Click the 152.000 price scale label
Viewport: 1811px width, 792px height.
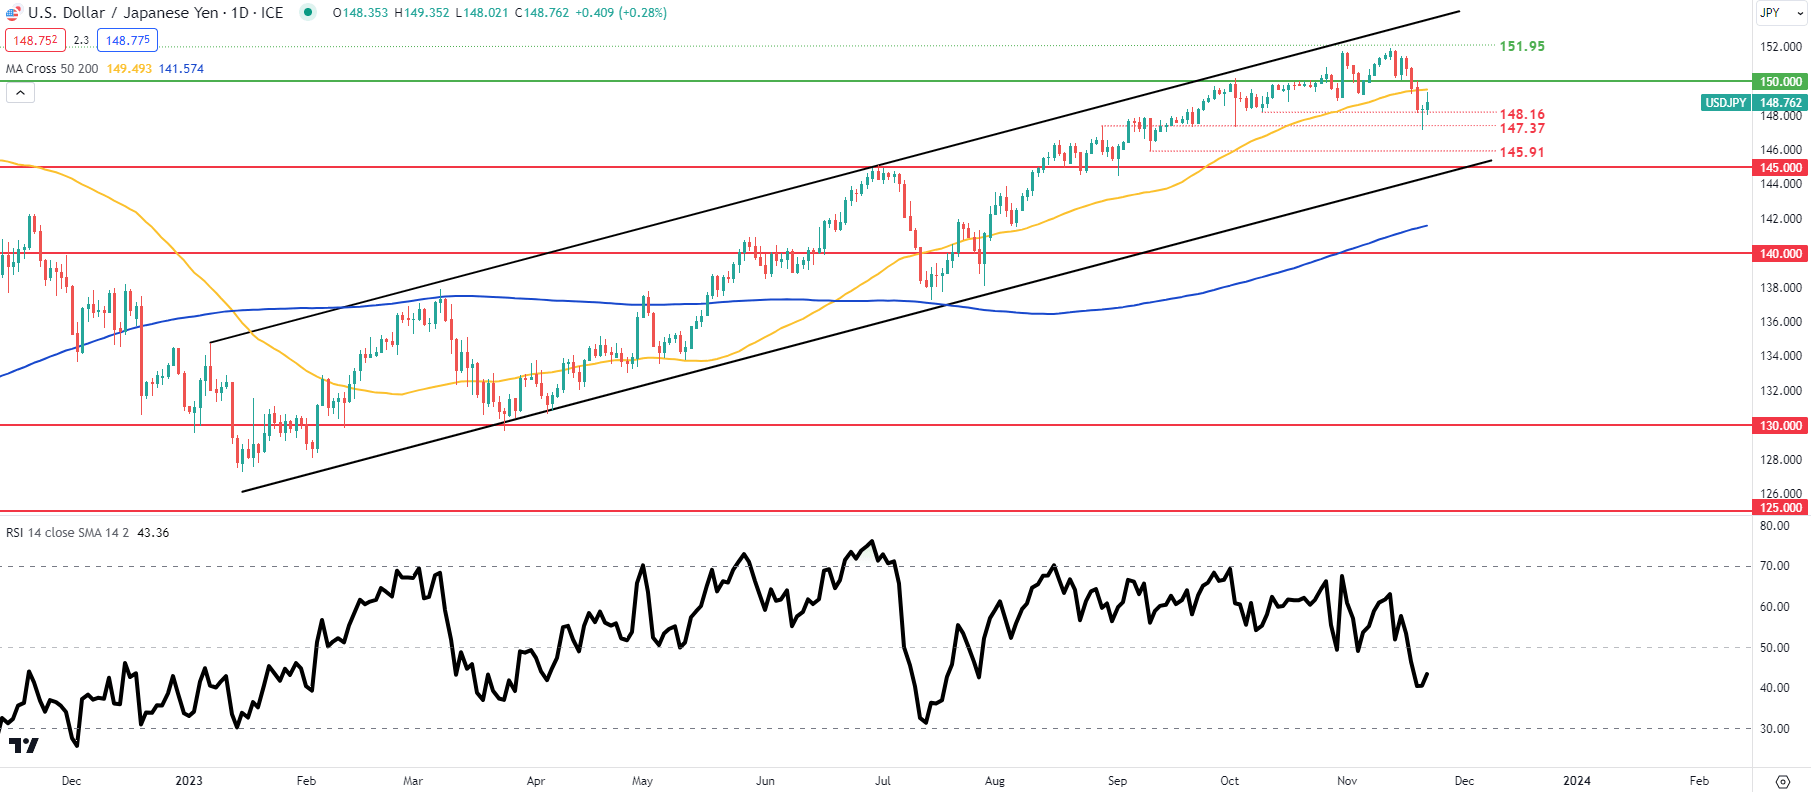click(x=1781, y=47)
